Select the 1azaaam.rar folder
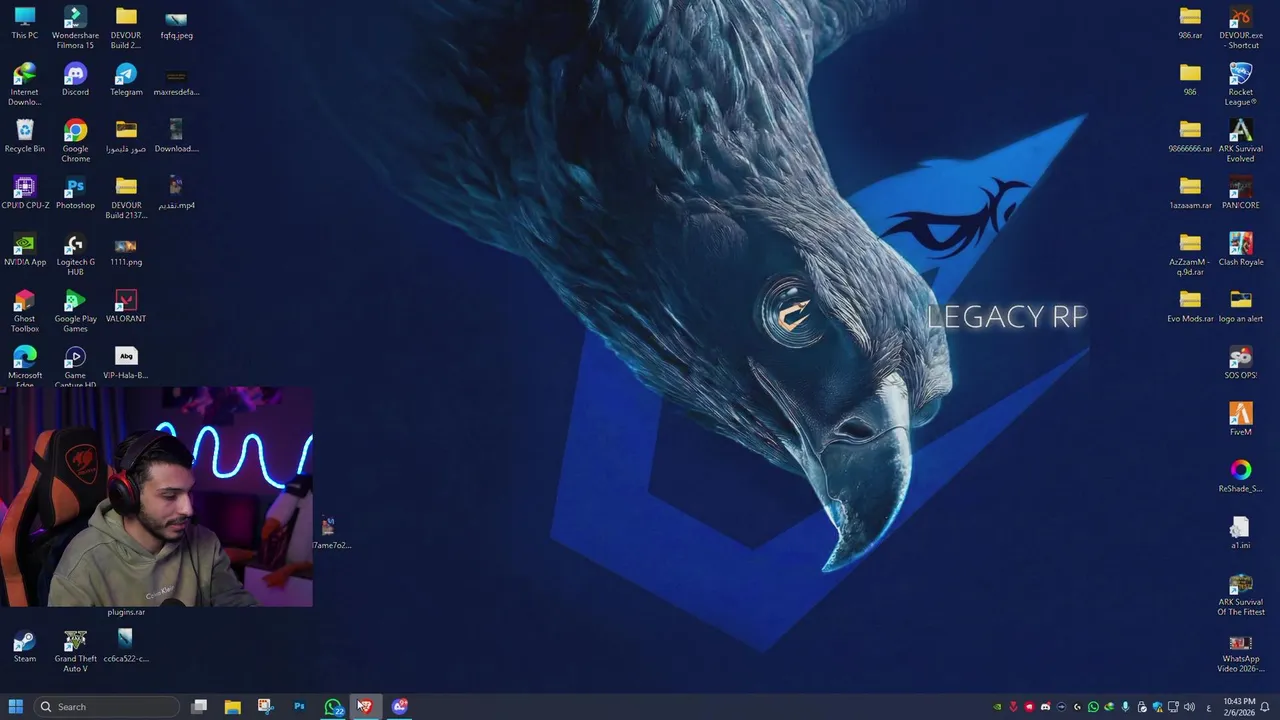 click(1190, 194)
